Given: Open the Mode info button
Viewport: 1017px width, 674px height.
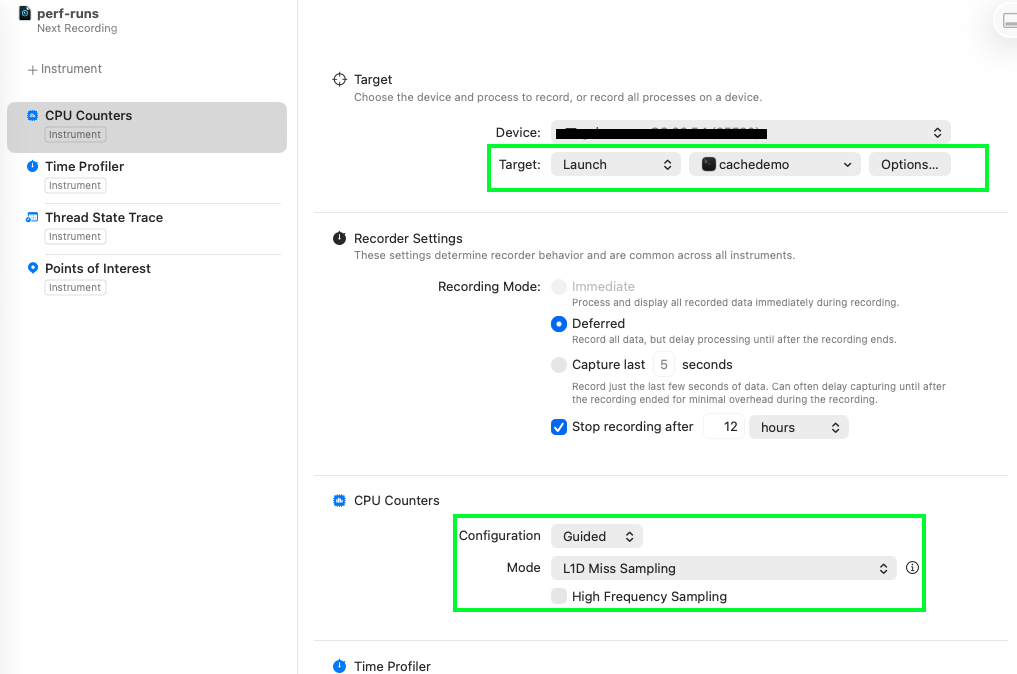Looking at the screenshot, I should click(912, 568).
